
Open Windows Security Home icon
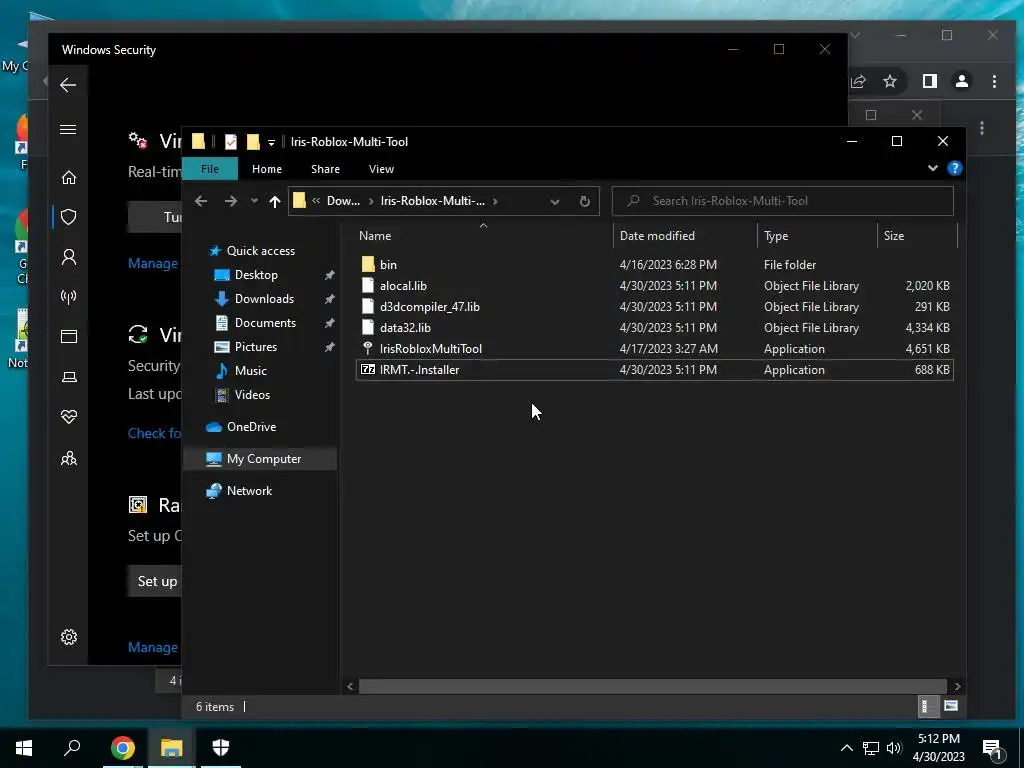click(x=69, y=178)
